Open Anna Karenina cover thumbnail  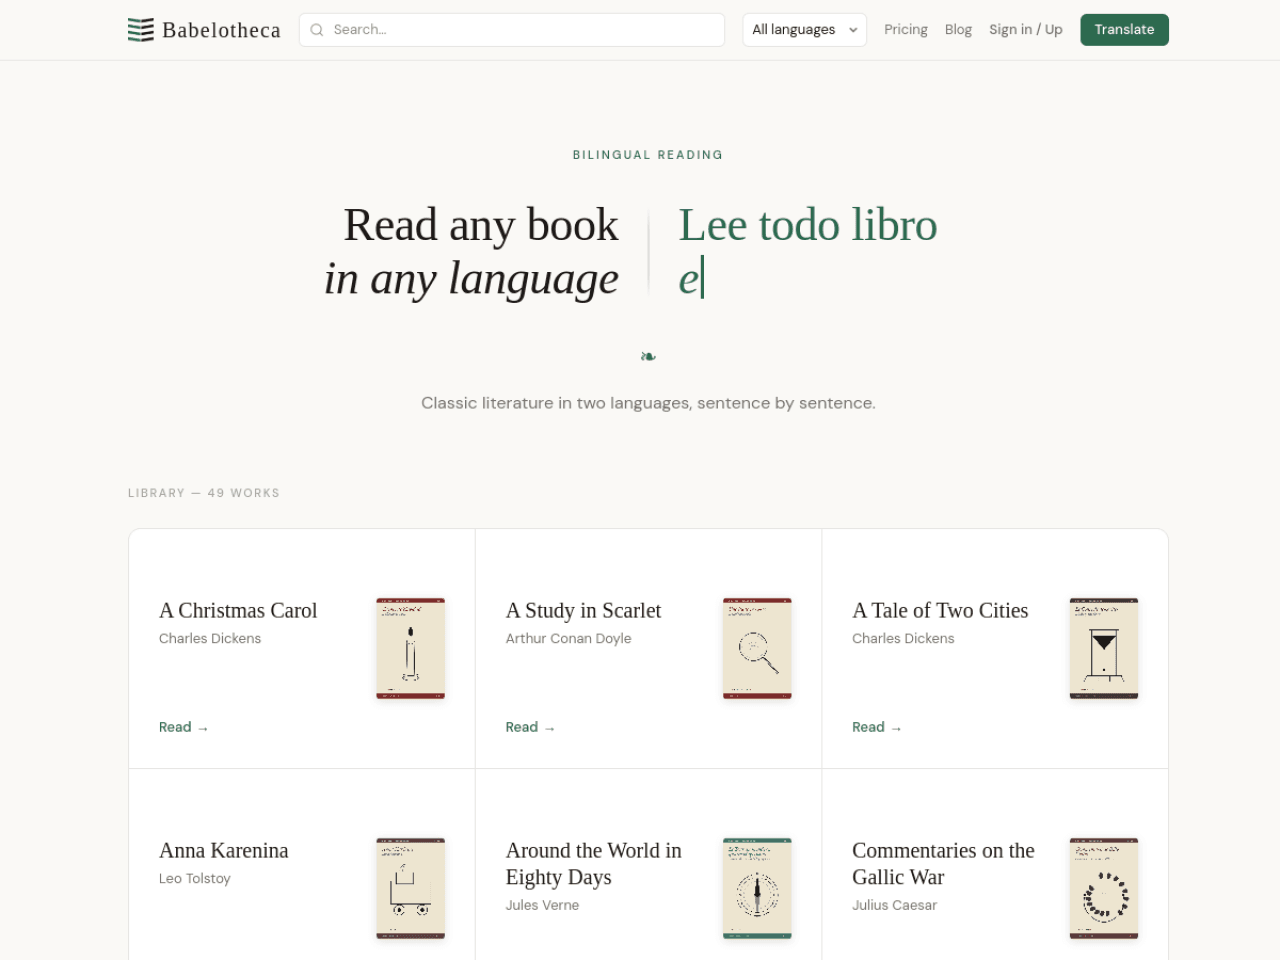[410, 888]
